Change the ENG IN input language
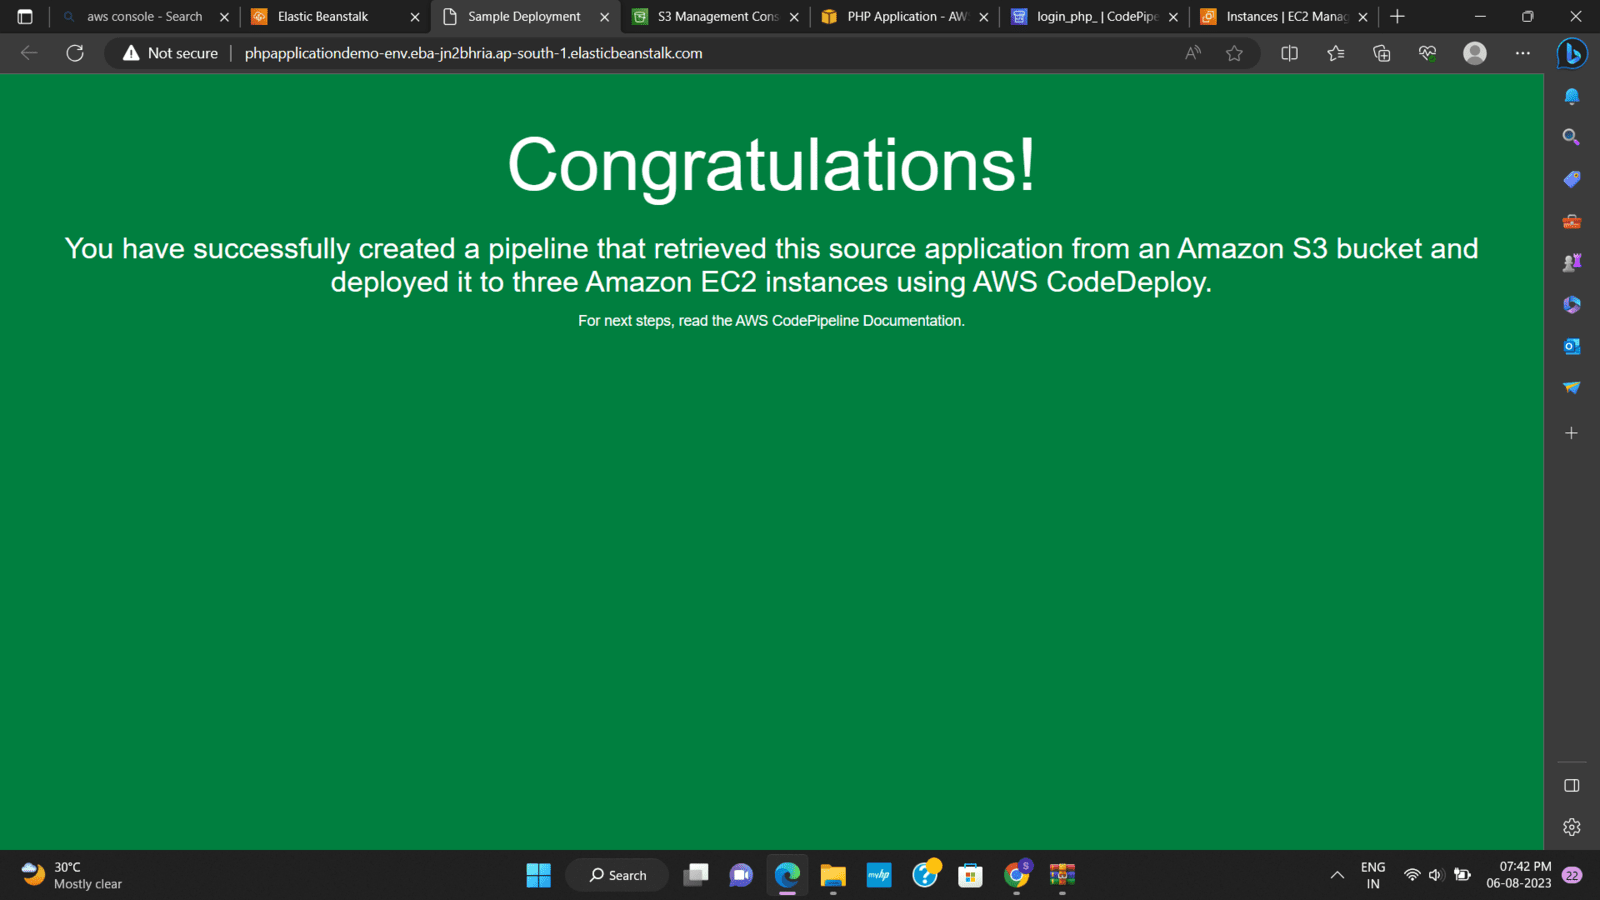 click(1373, 875)
